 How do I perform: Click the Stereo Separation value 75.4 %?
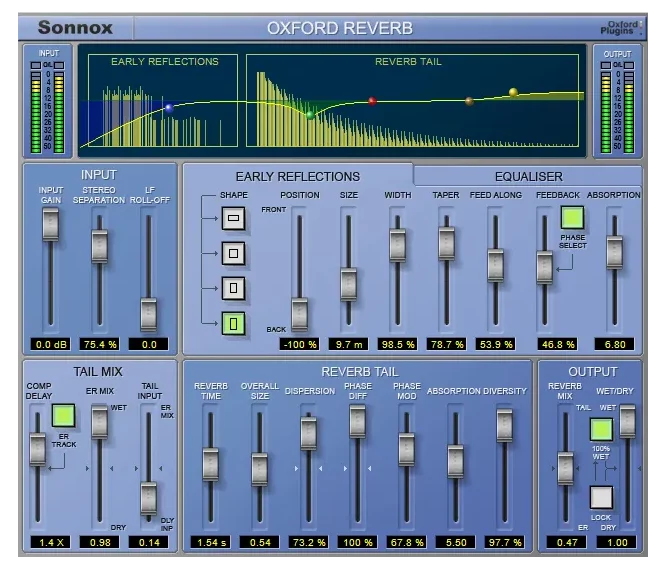100,344
